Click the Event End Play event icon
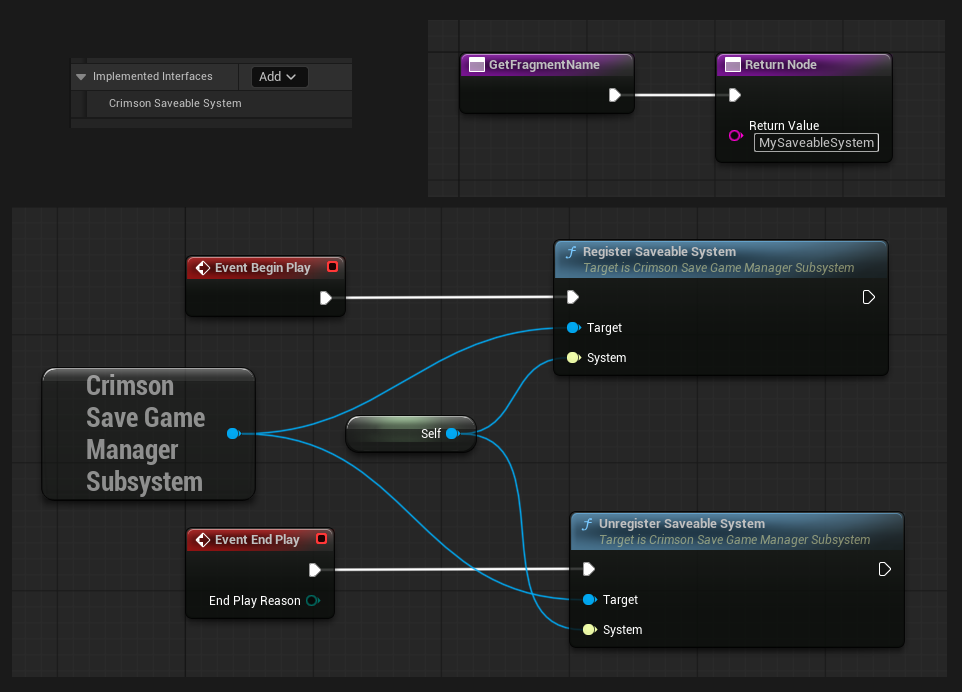 point(203,540)
